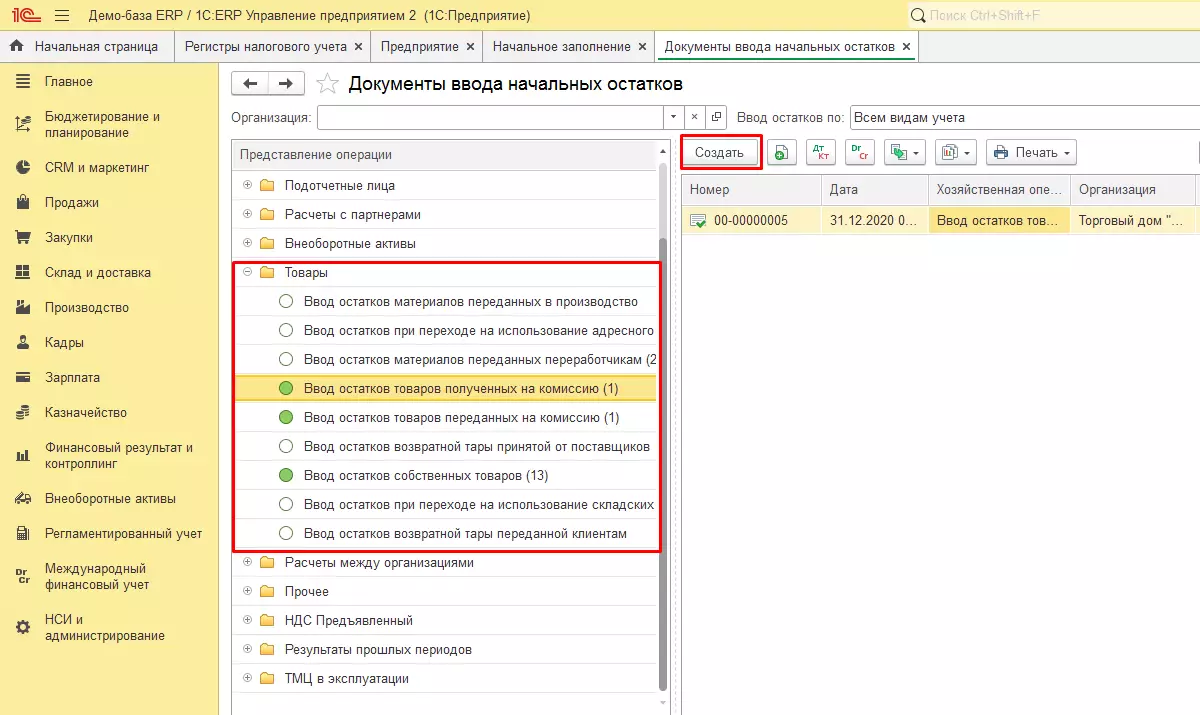
Task: Open the Дт/Кт postings icon
Action: click(822, 153)
